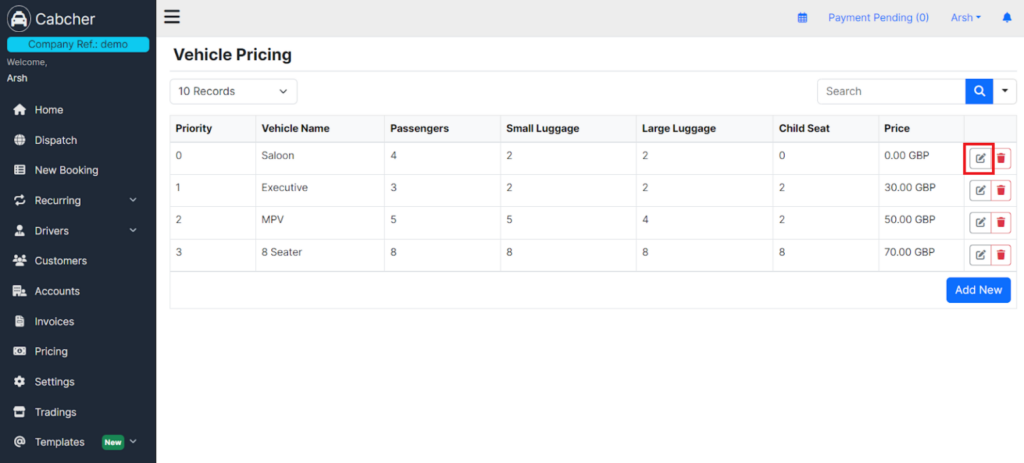1024x463 pixels.
Task: Click trash icon for 8 Seater row
Action: (1000, 255)
